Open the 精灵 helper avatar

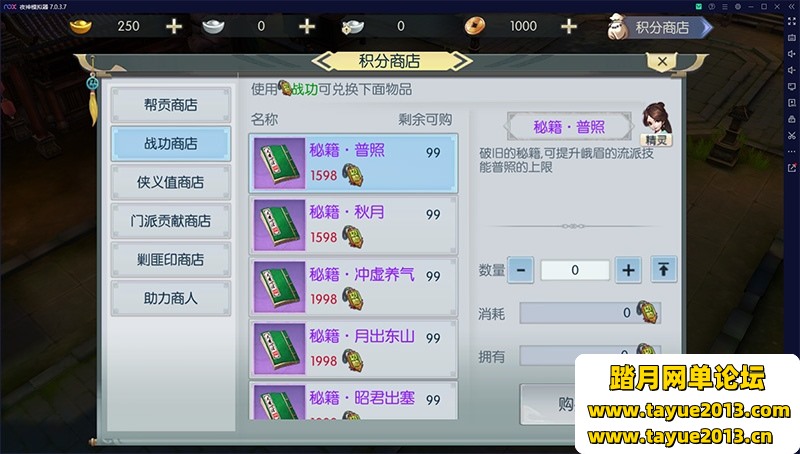click(x=656, y=123)
